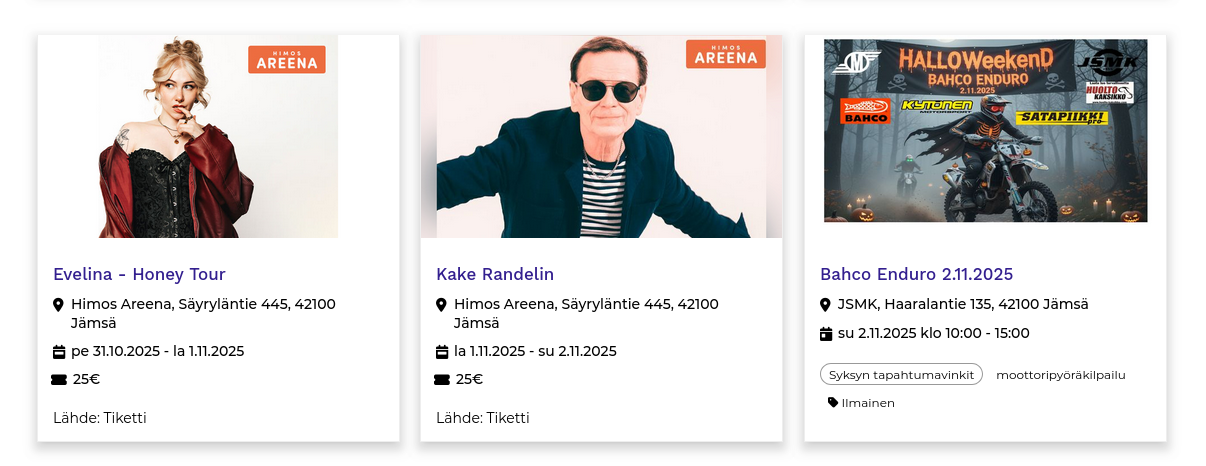Click location pin icon on Kake Randelin card
Viewport: 1206px width, 466px height.
pyautogui.click(x=441, y=305)
